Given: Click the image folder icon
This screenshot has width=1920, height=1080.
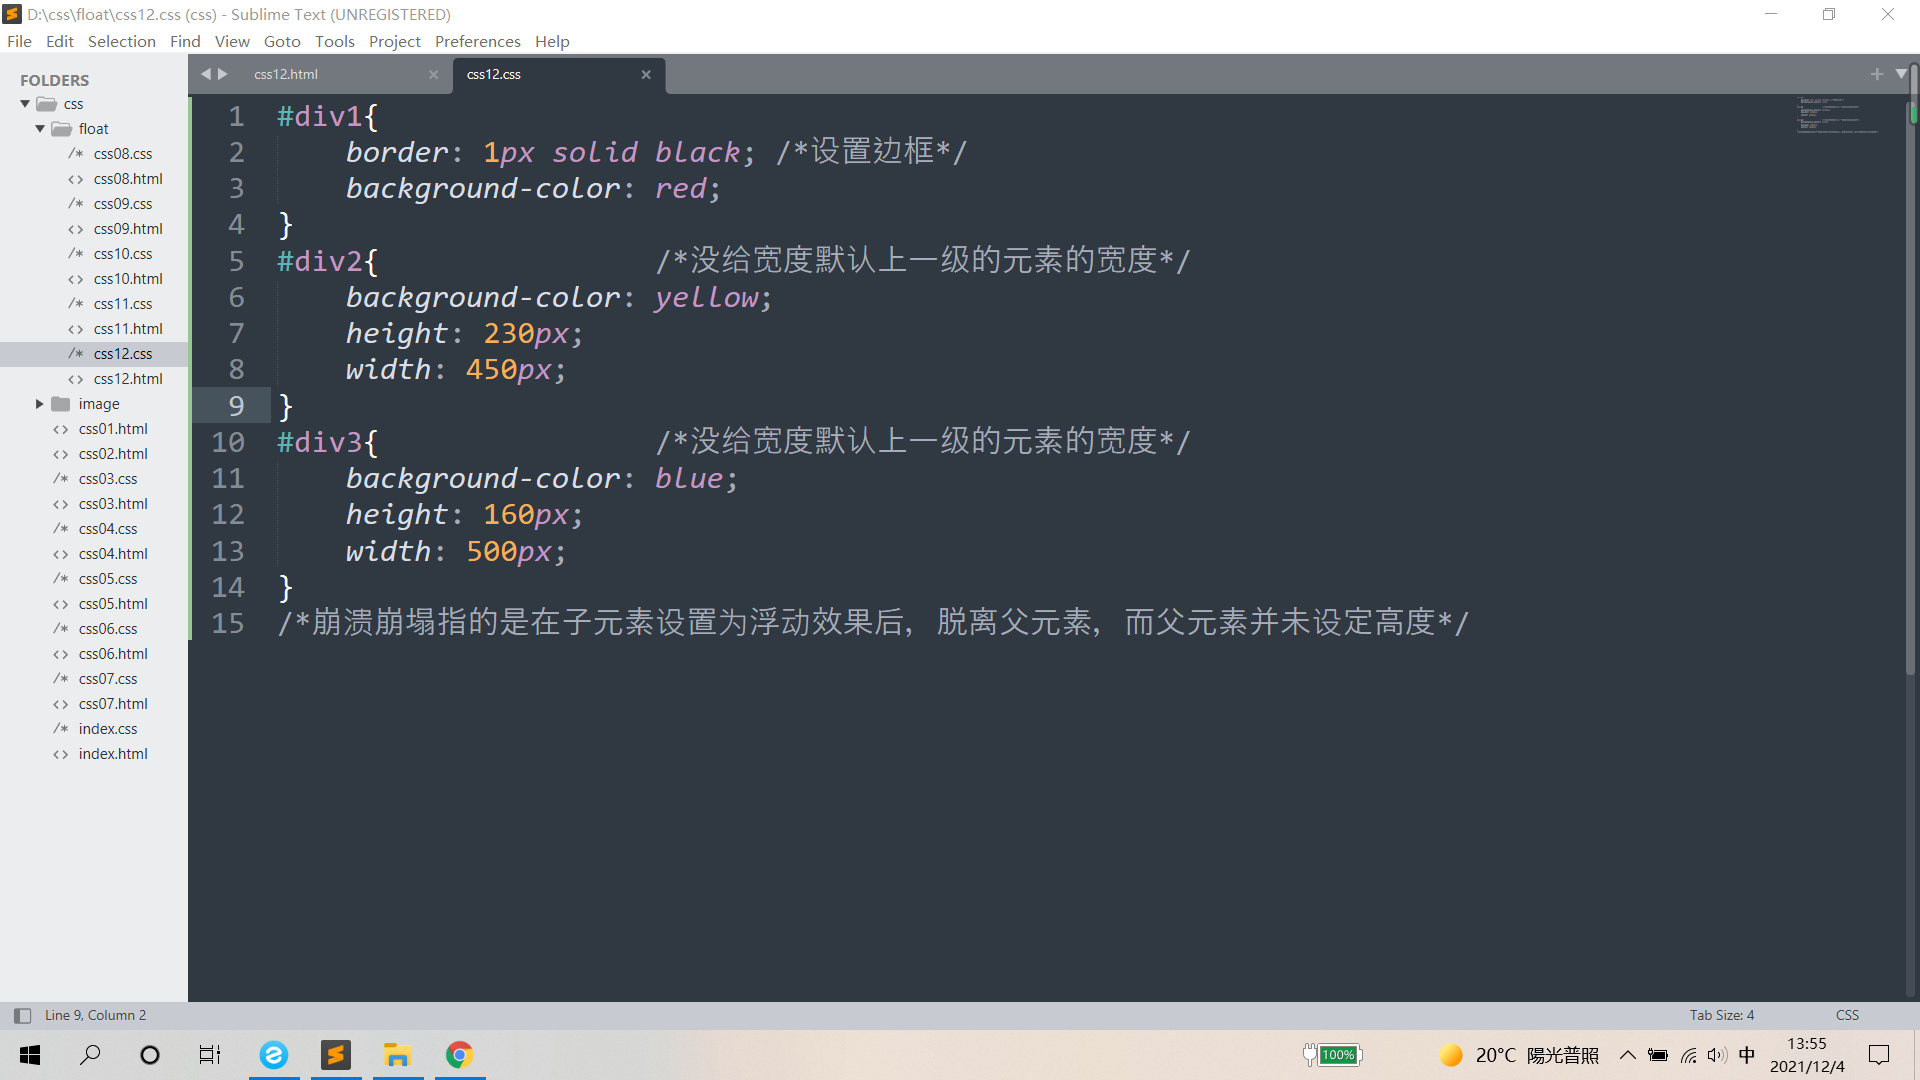Looking at the screenshot, I should point(61,404).
